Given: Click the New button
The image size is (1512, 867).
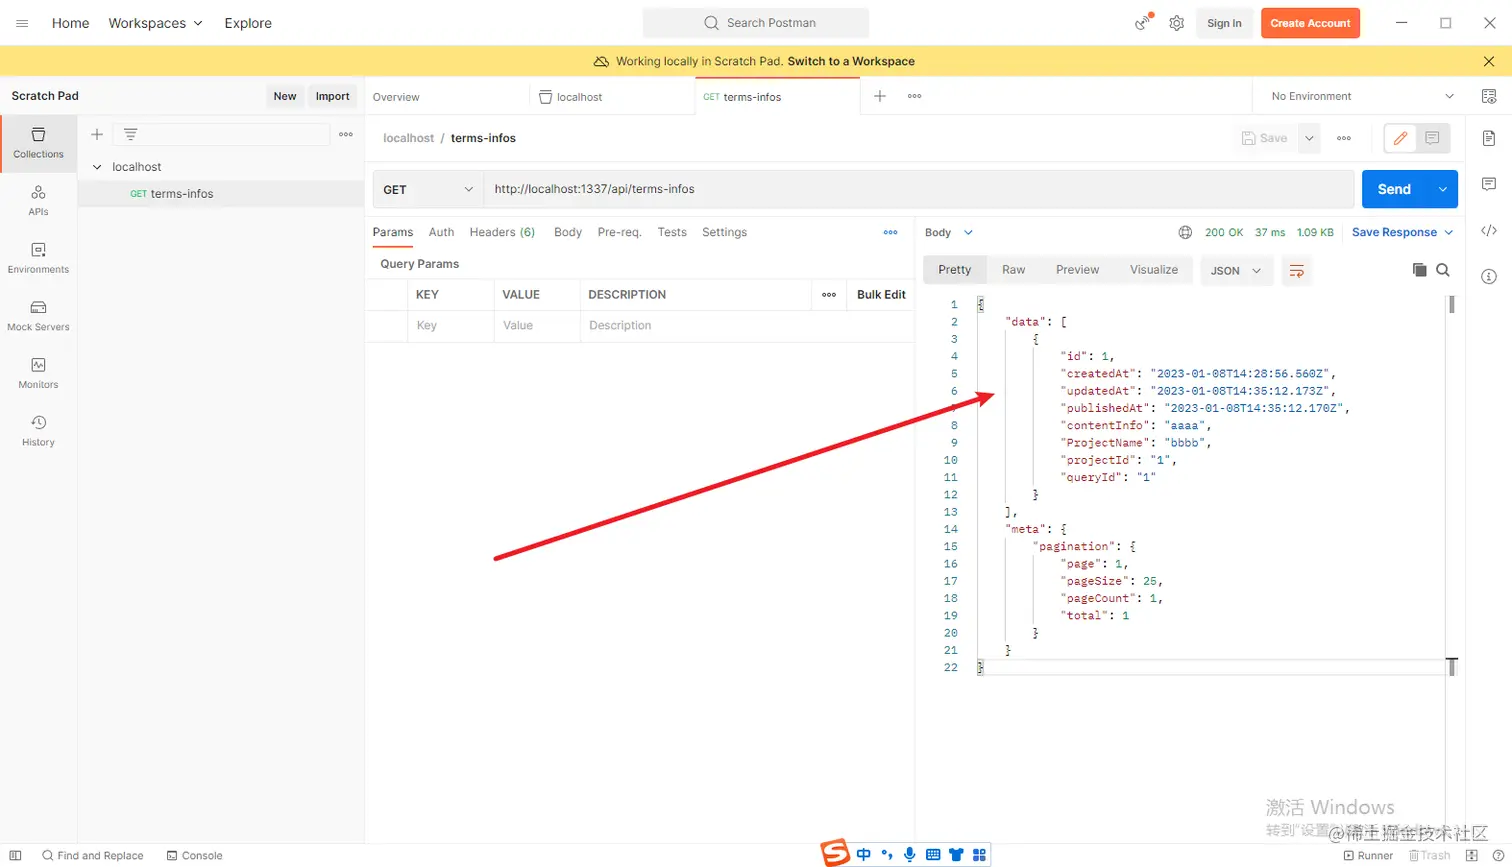Looking at the screenshot, I should (285, 96).
